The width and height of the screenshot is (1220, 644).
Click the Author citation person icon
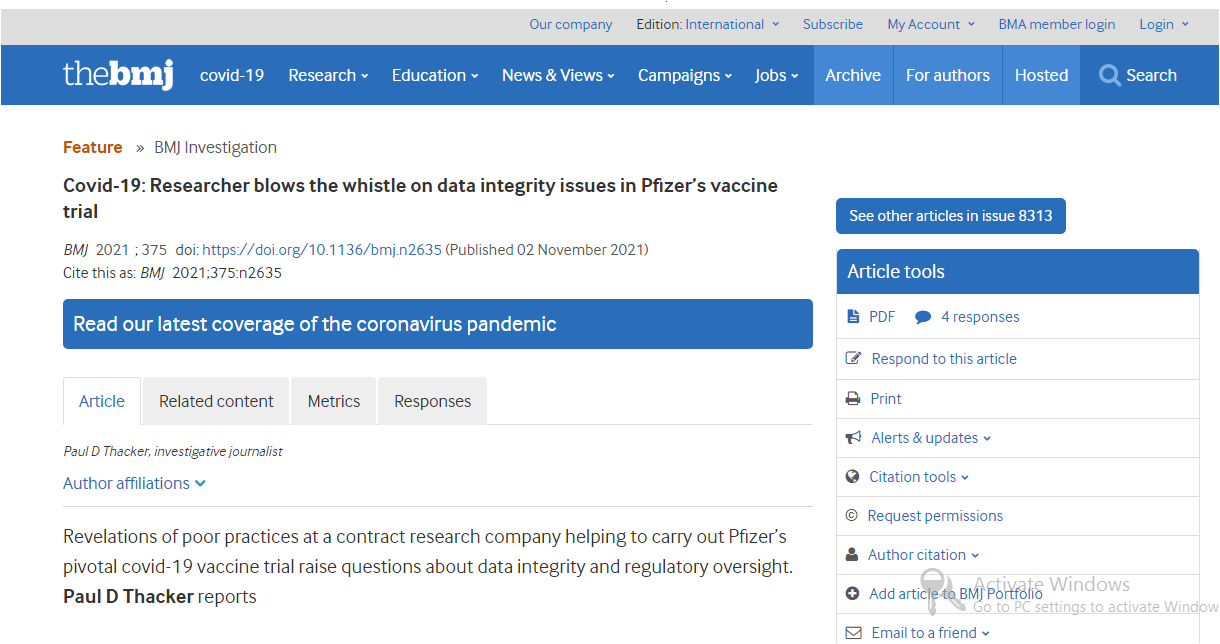852,555
